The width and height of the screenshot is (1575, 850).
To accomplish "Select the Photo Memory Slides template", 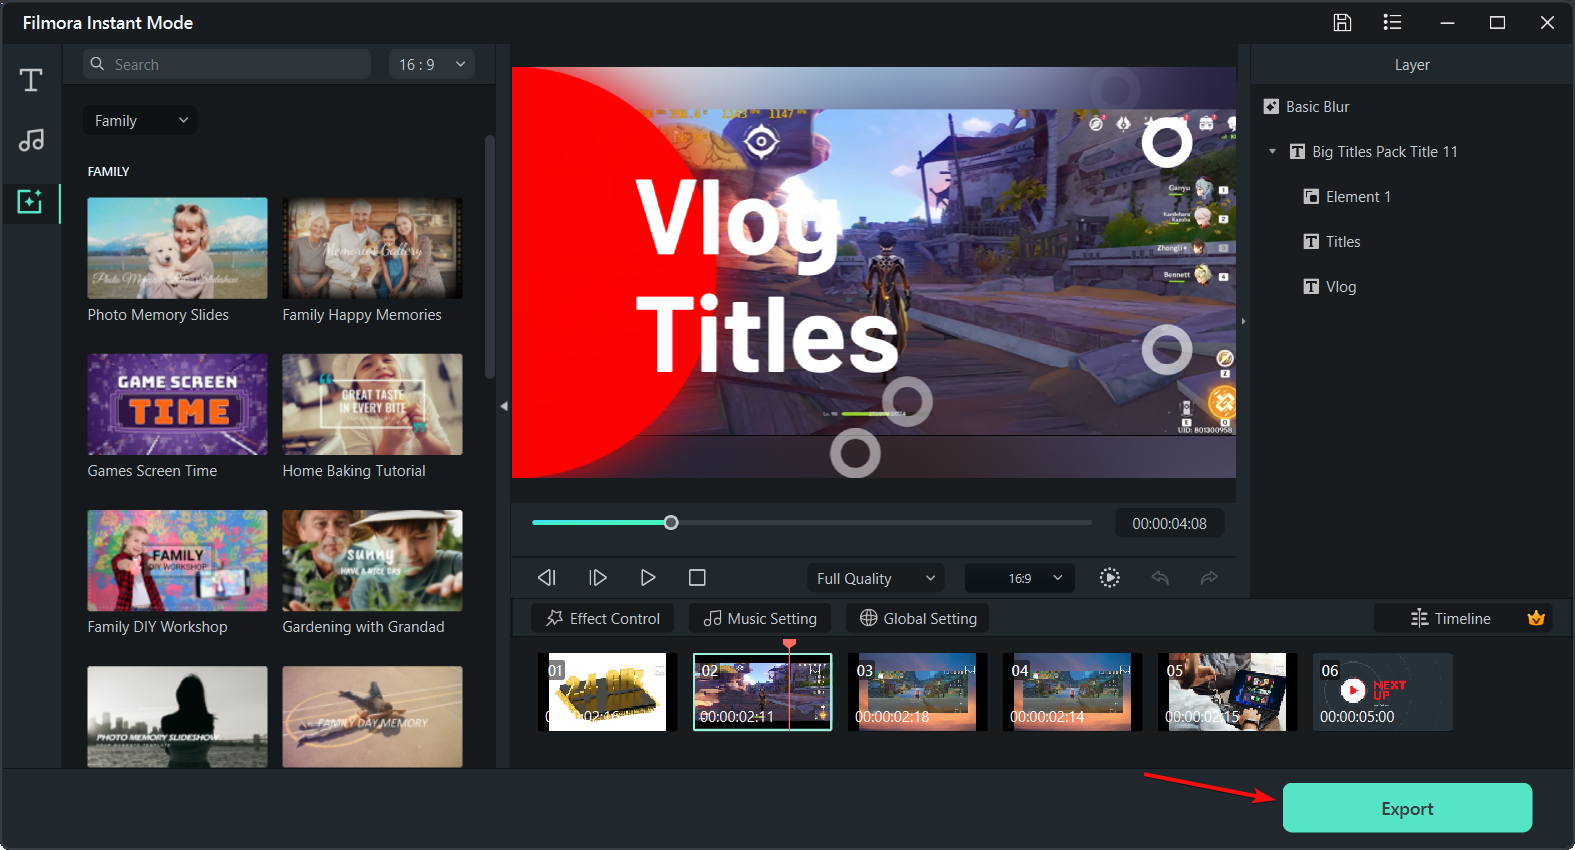I will click(177, 248).
